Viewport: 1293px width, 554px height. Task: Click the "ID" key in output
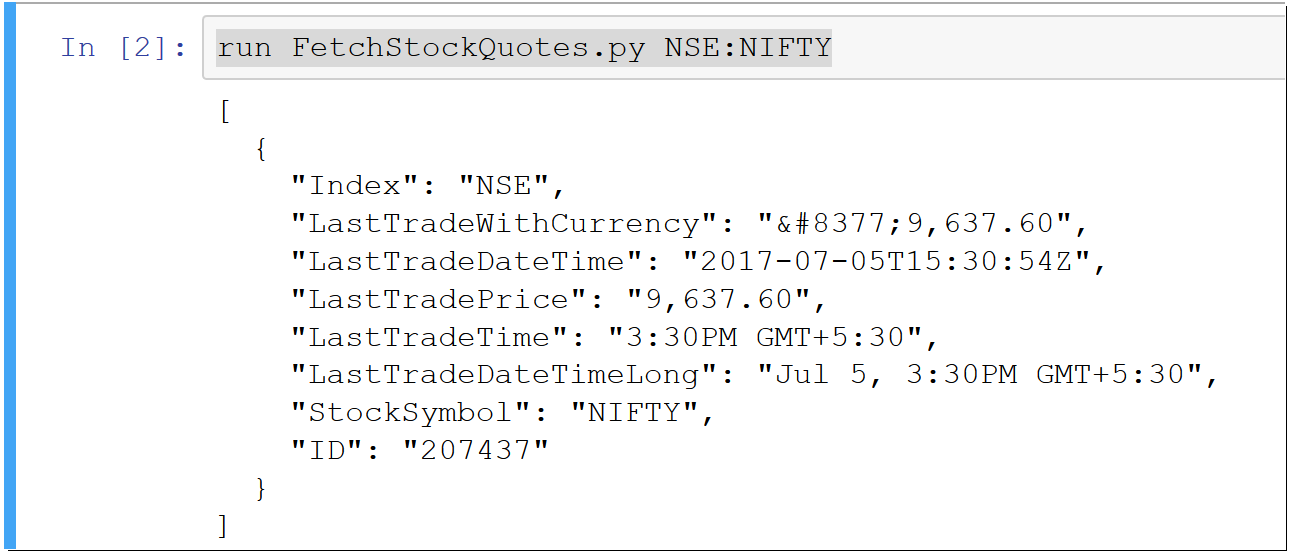(x=329, y=450)
